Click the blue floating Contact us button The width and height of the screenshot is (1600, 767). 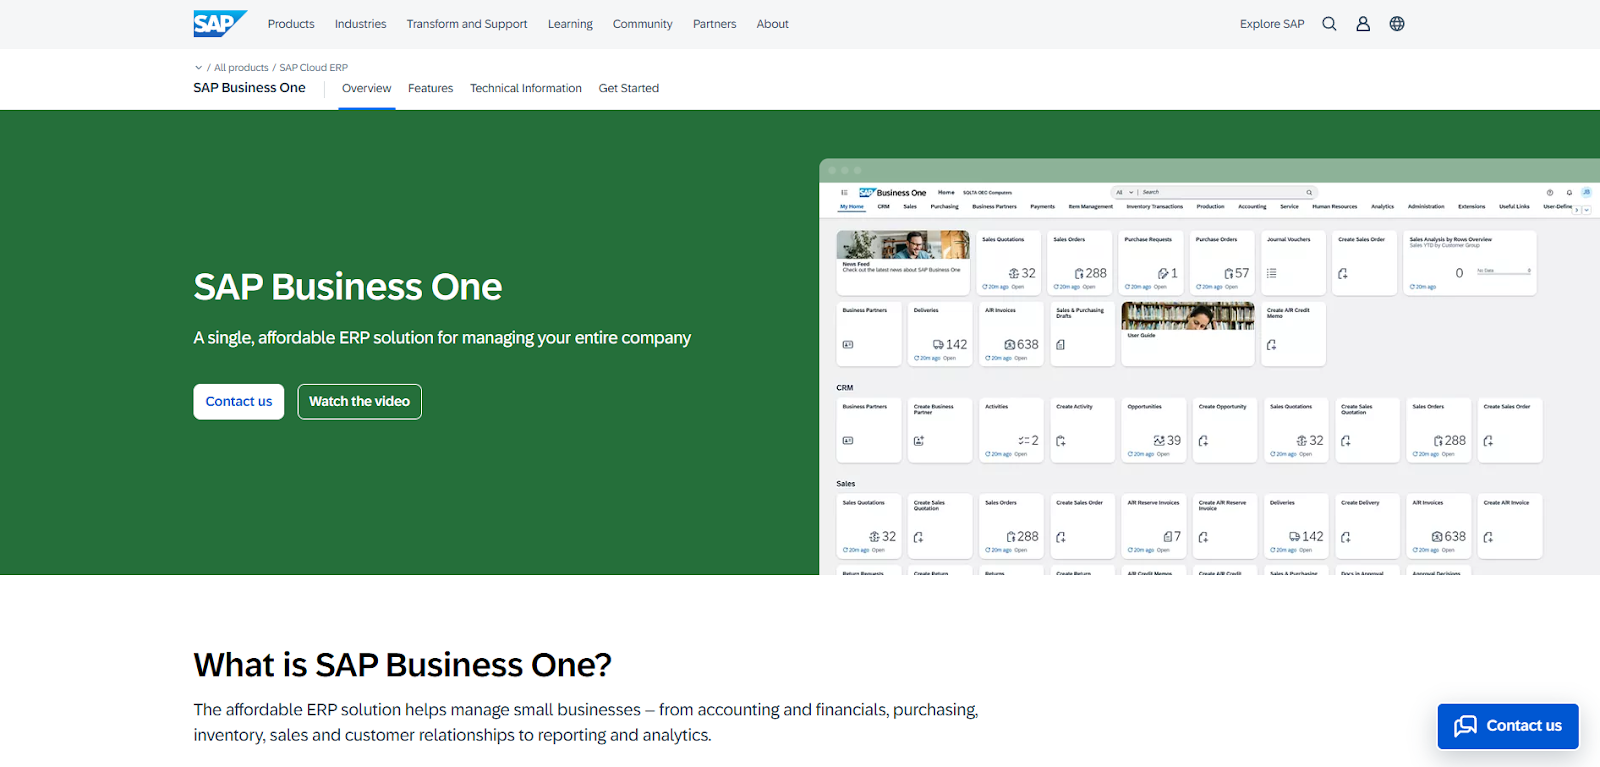click(1508, 726)
